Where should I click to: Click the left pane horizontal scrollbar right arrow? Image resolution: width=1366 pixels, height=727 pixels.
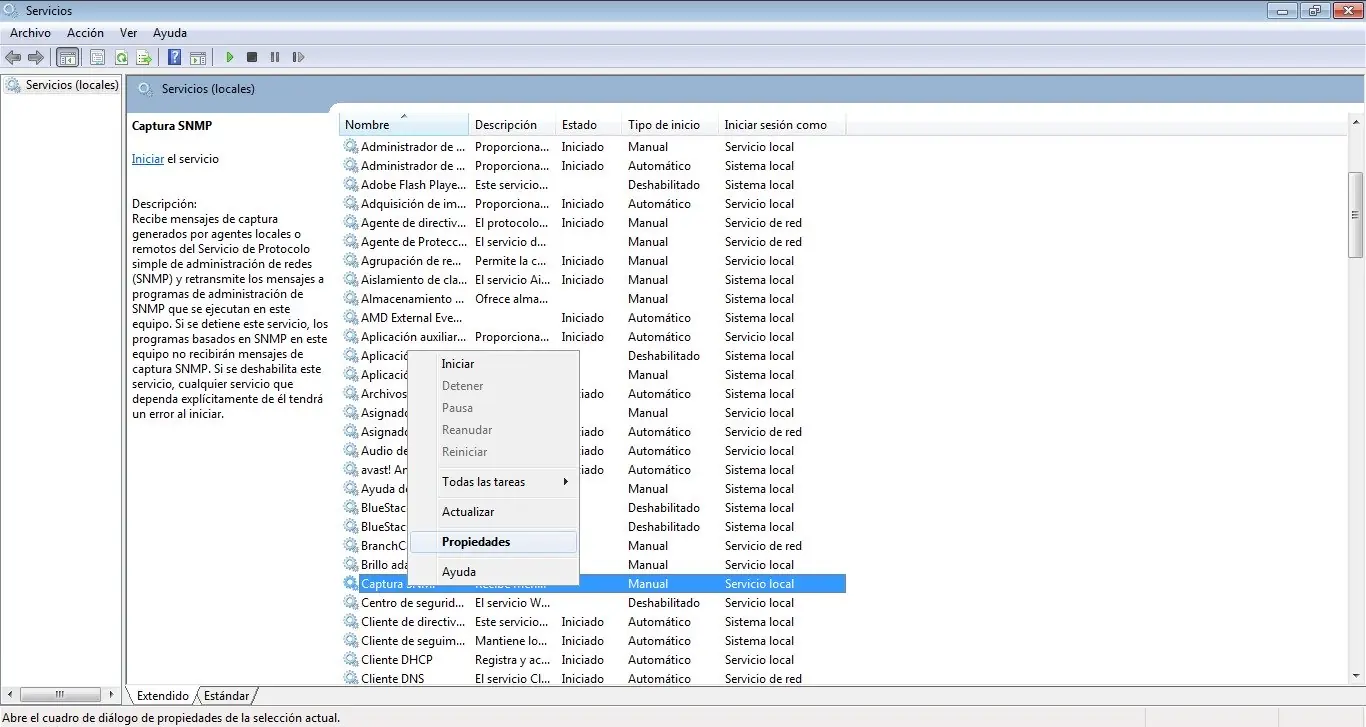pos(110,694)
